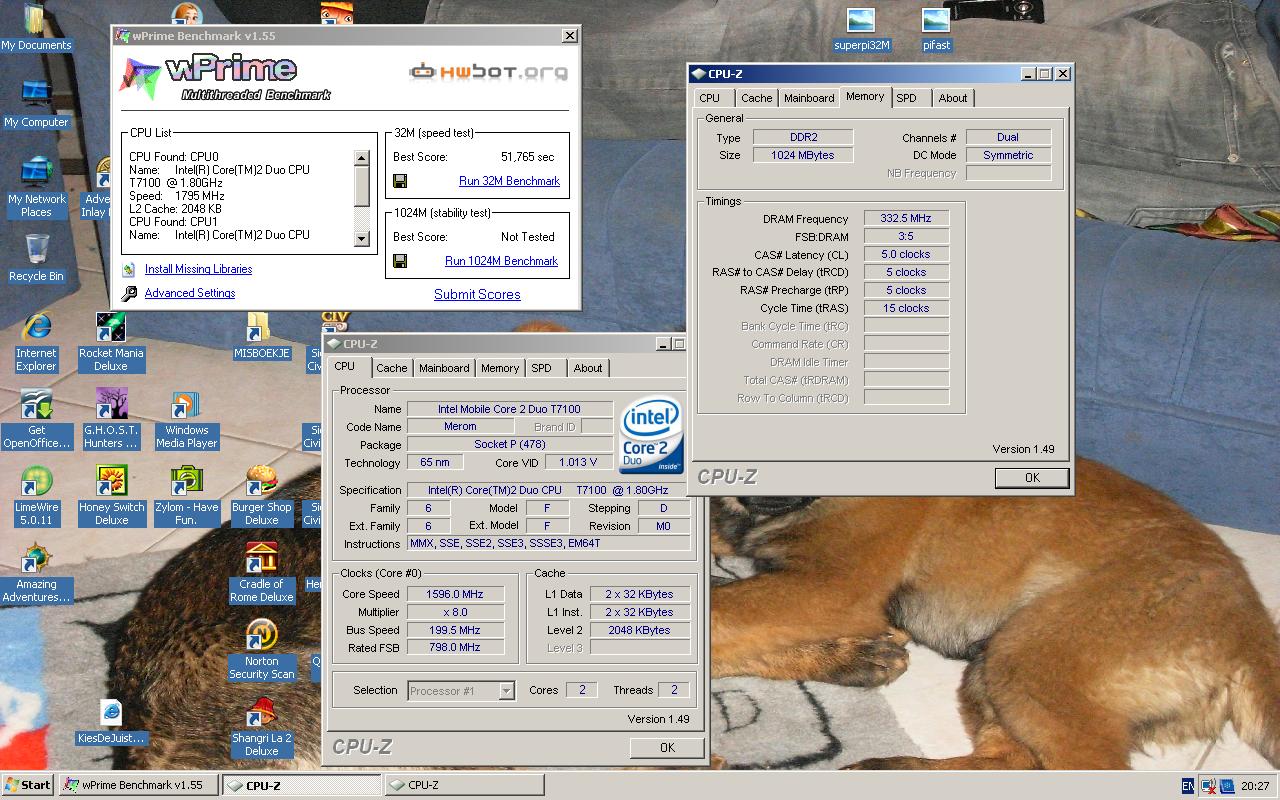The height and width of the screenshot is (800, 1280).
Task: Launch Windows Media Player shortcut
Action: pos(186,419)
